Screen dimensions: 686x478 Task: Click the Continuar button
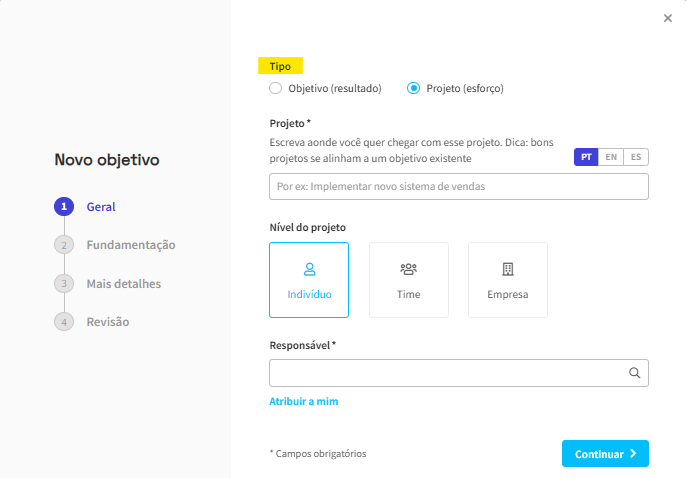(x=605, y=454)
